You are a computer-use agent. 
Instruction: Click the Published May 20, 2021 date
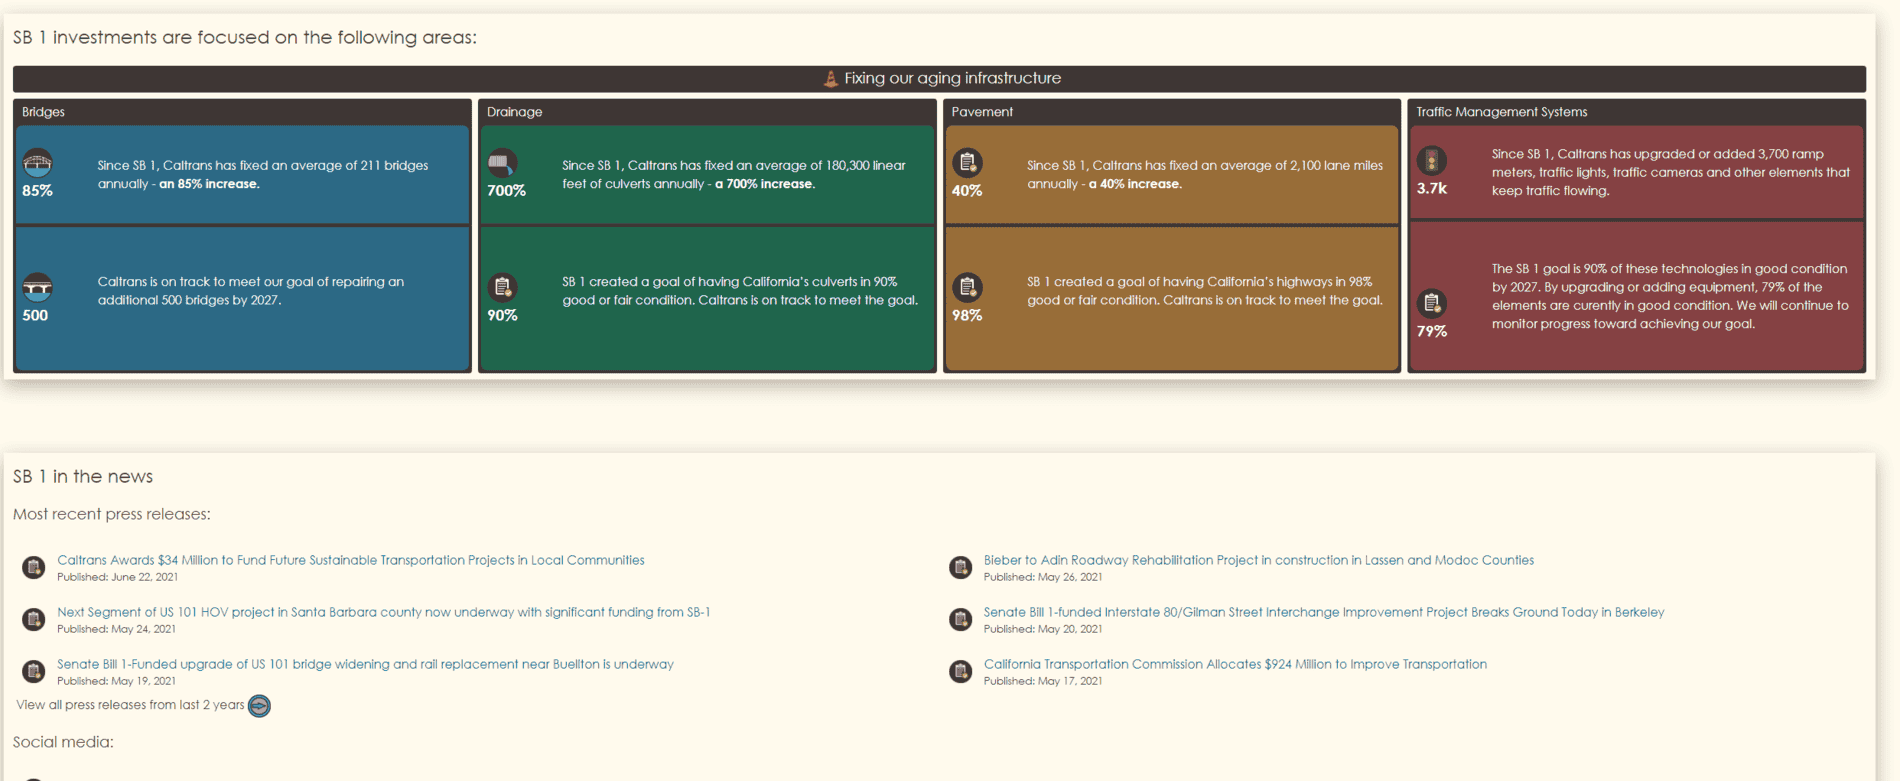click(1043, 629)
